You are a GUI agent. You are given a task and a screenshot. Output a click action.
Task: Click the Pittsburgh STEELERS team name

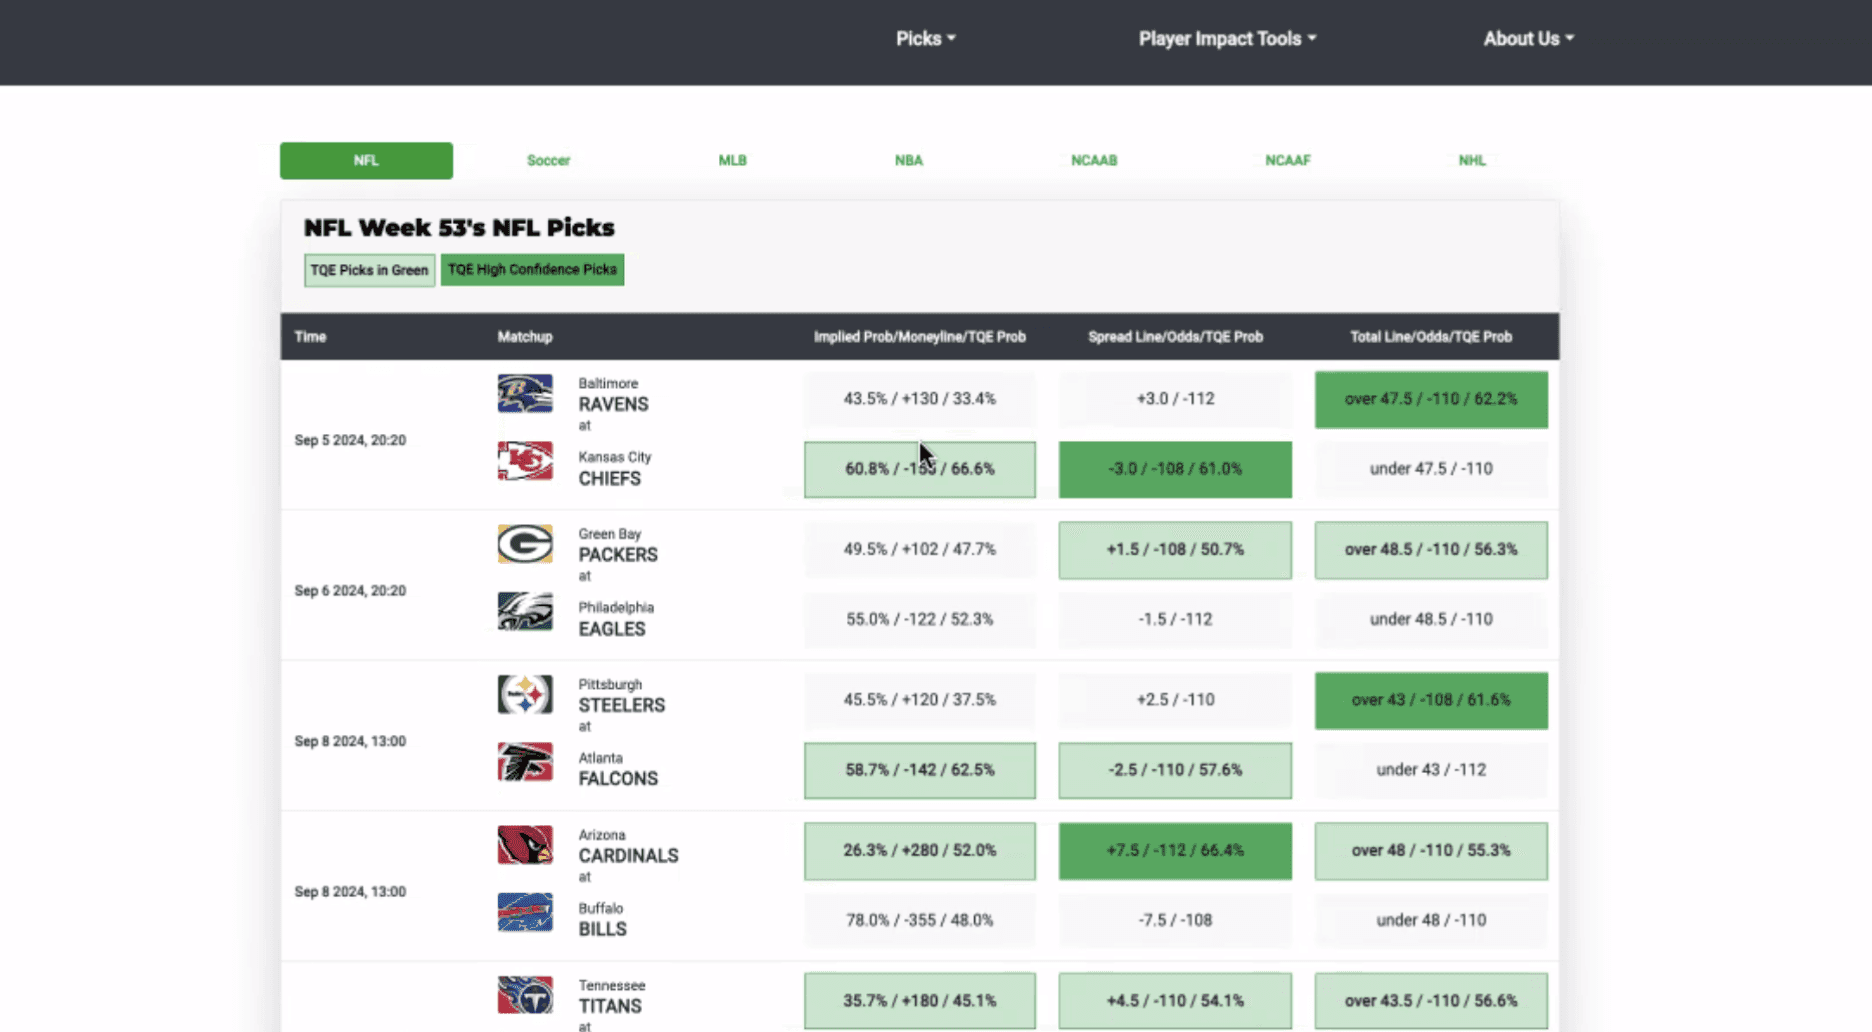click(621, 695)
